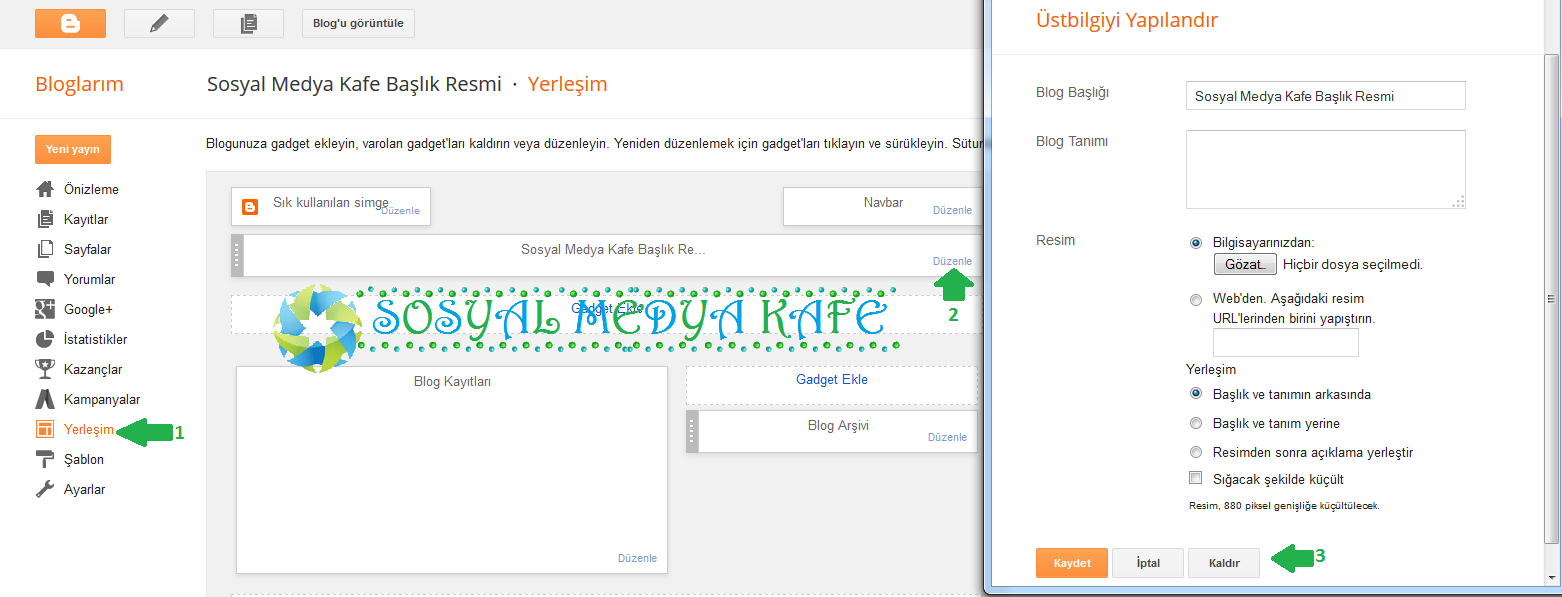Viewport: 1562px width, 597px height.
Task: Click the orange Kaydet button
Action: pyautogui.click(x=1071, y=563)
